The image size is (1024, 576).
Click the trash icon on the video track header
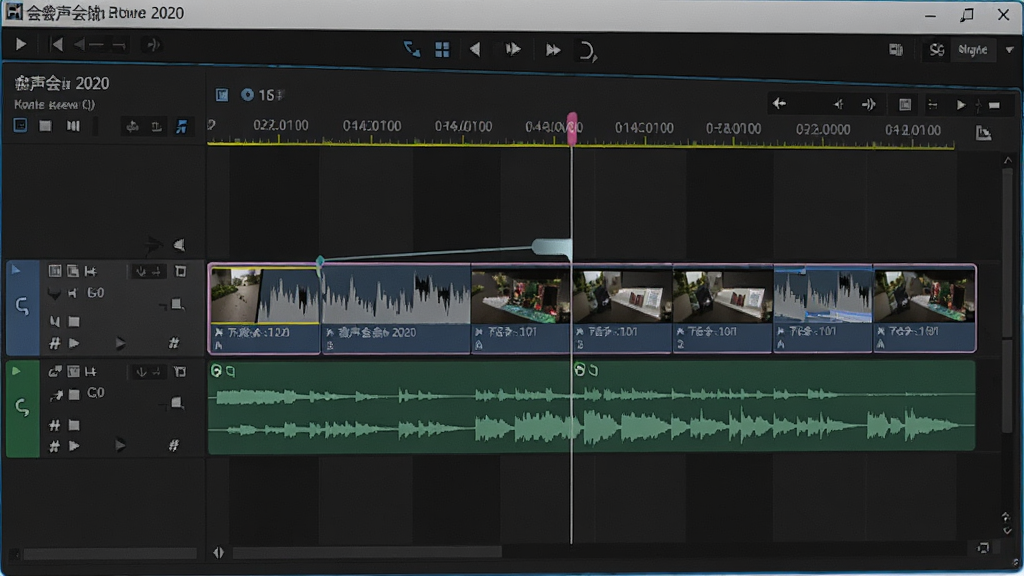point(180,270)
